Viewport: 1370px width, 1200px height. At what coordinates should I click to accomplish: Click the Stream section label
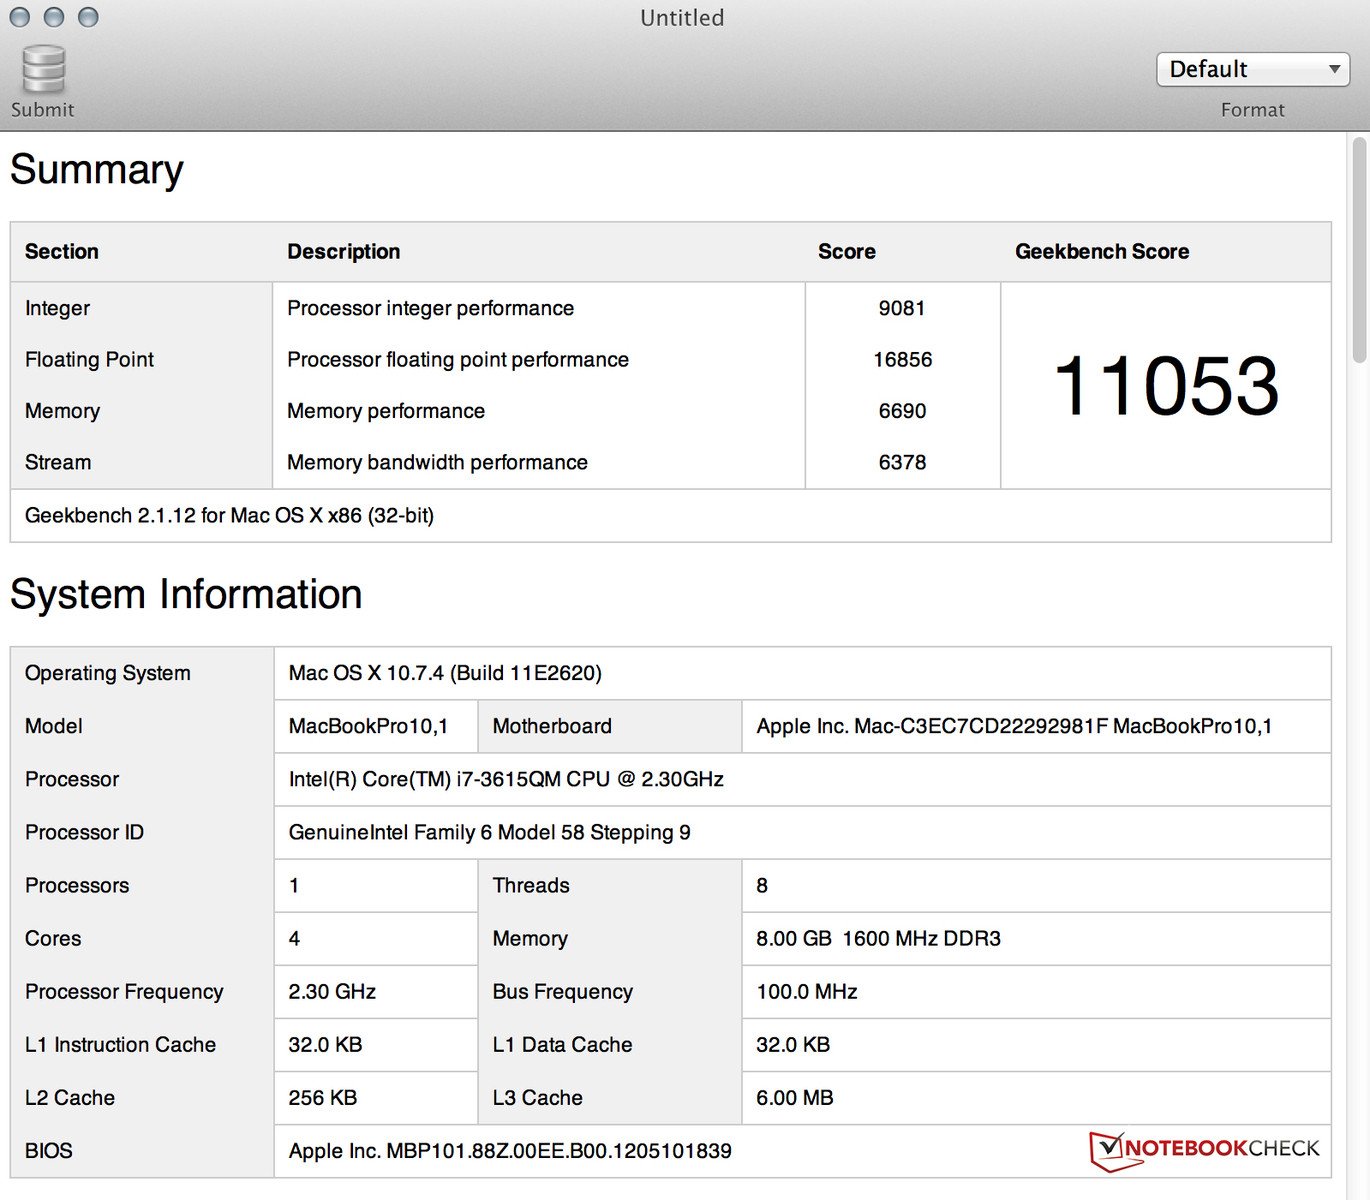click(58, 462)
